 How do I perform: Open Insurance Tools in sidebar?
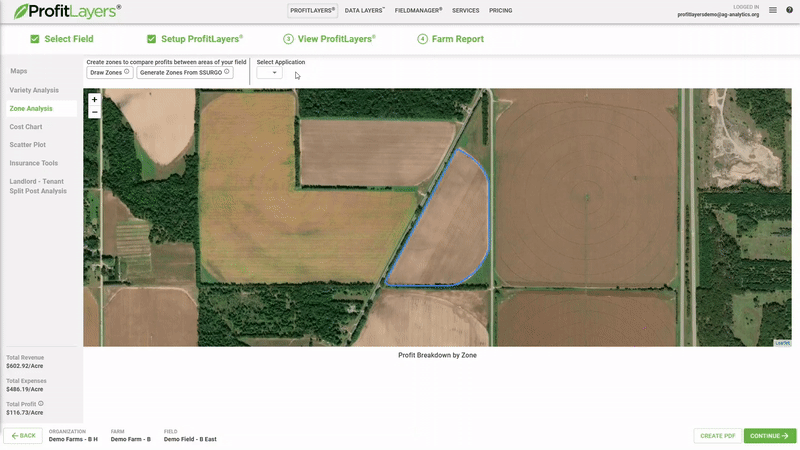click(x=33, y=163)
